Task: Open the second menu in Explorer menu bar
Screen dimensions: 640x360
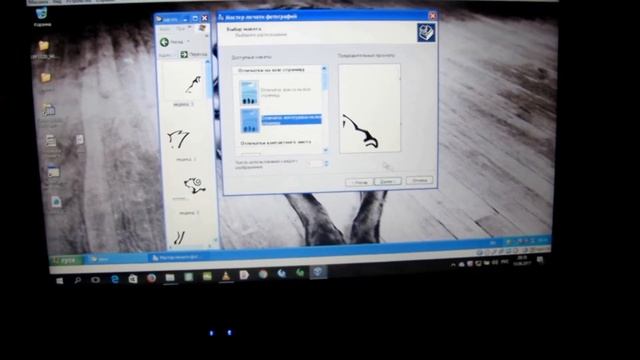Action: [180, 29]
